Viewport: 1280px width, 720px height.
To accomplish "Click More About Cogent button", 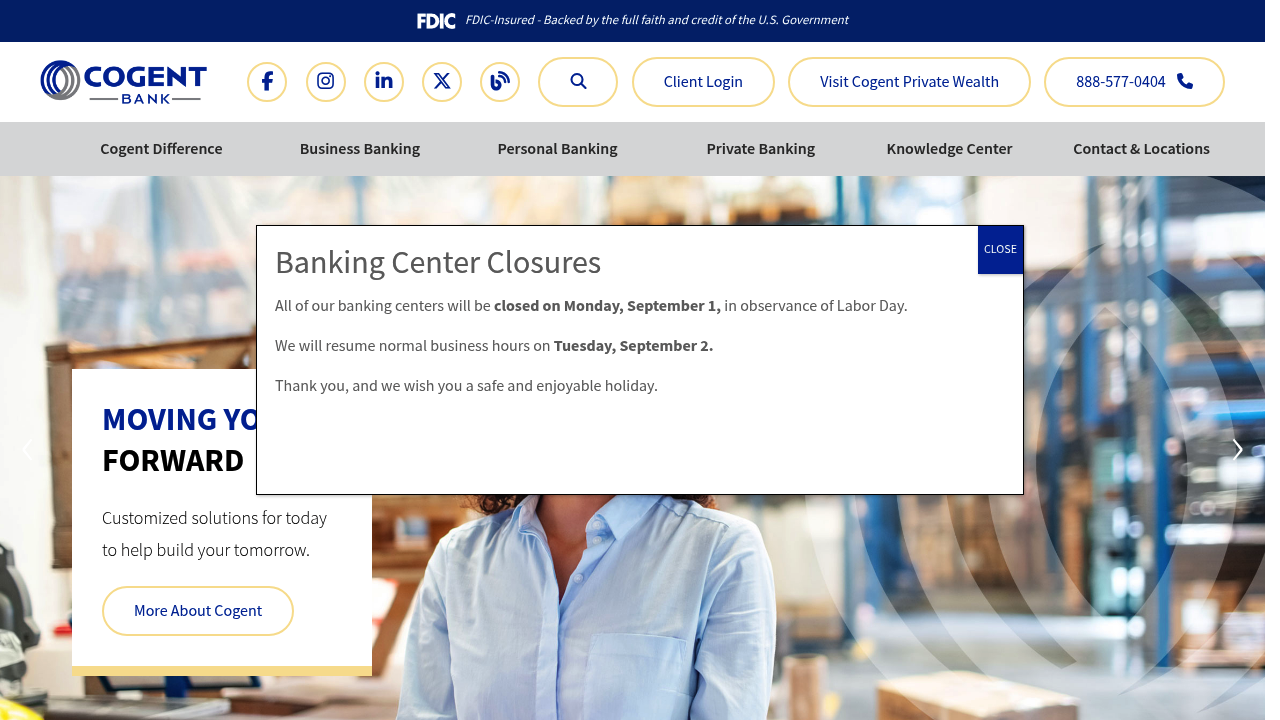I will pos(198,611).
